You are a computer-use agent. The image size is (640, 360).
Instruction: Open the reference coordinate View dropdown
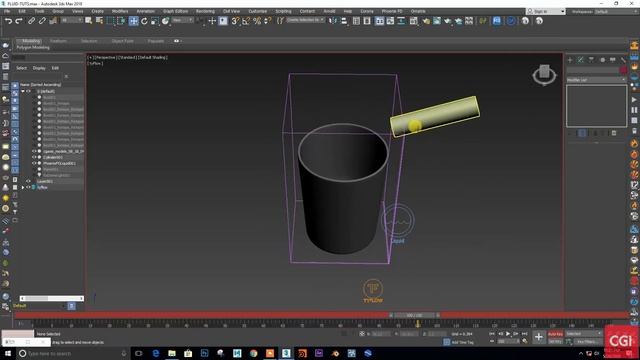tap(182, 20)
